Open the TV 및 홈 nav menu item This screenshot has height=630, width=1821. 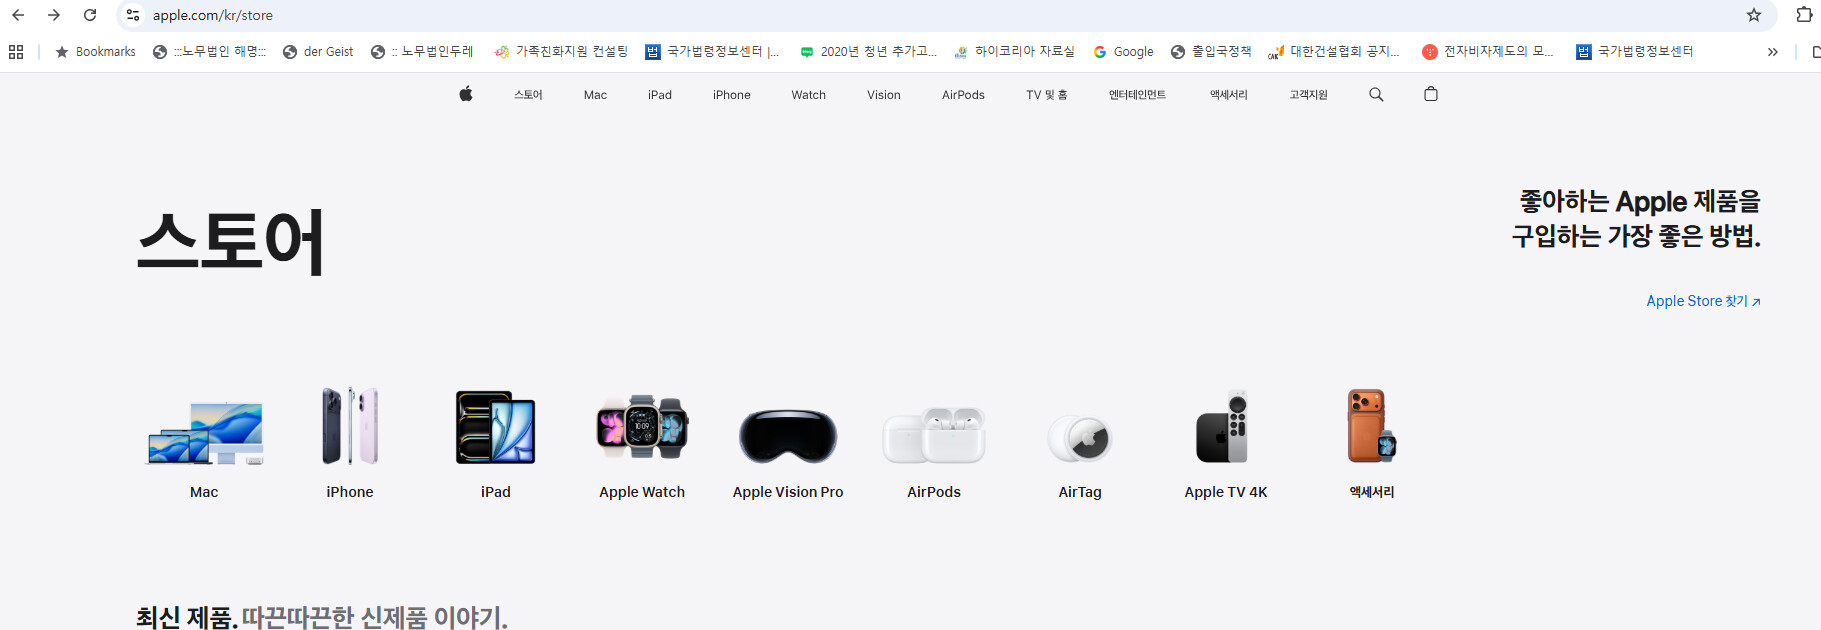point(1047,95)
